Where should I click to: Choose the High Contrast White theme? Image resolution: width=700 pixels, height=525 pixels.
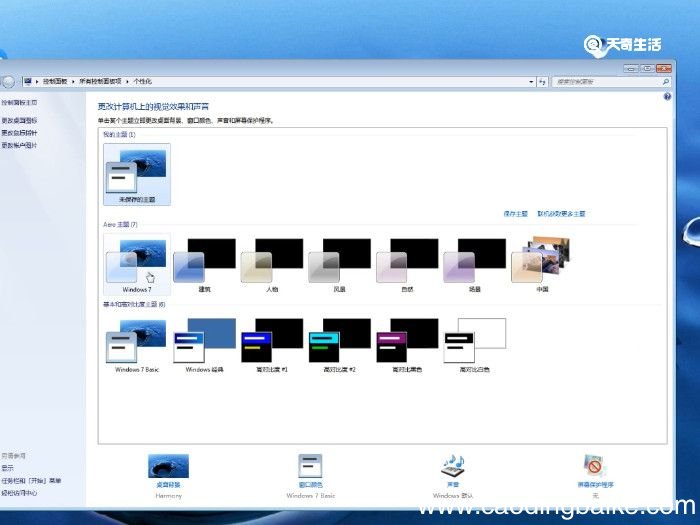(x=475, y=345)
